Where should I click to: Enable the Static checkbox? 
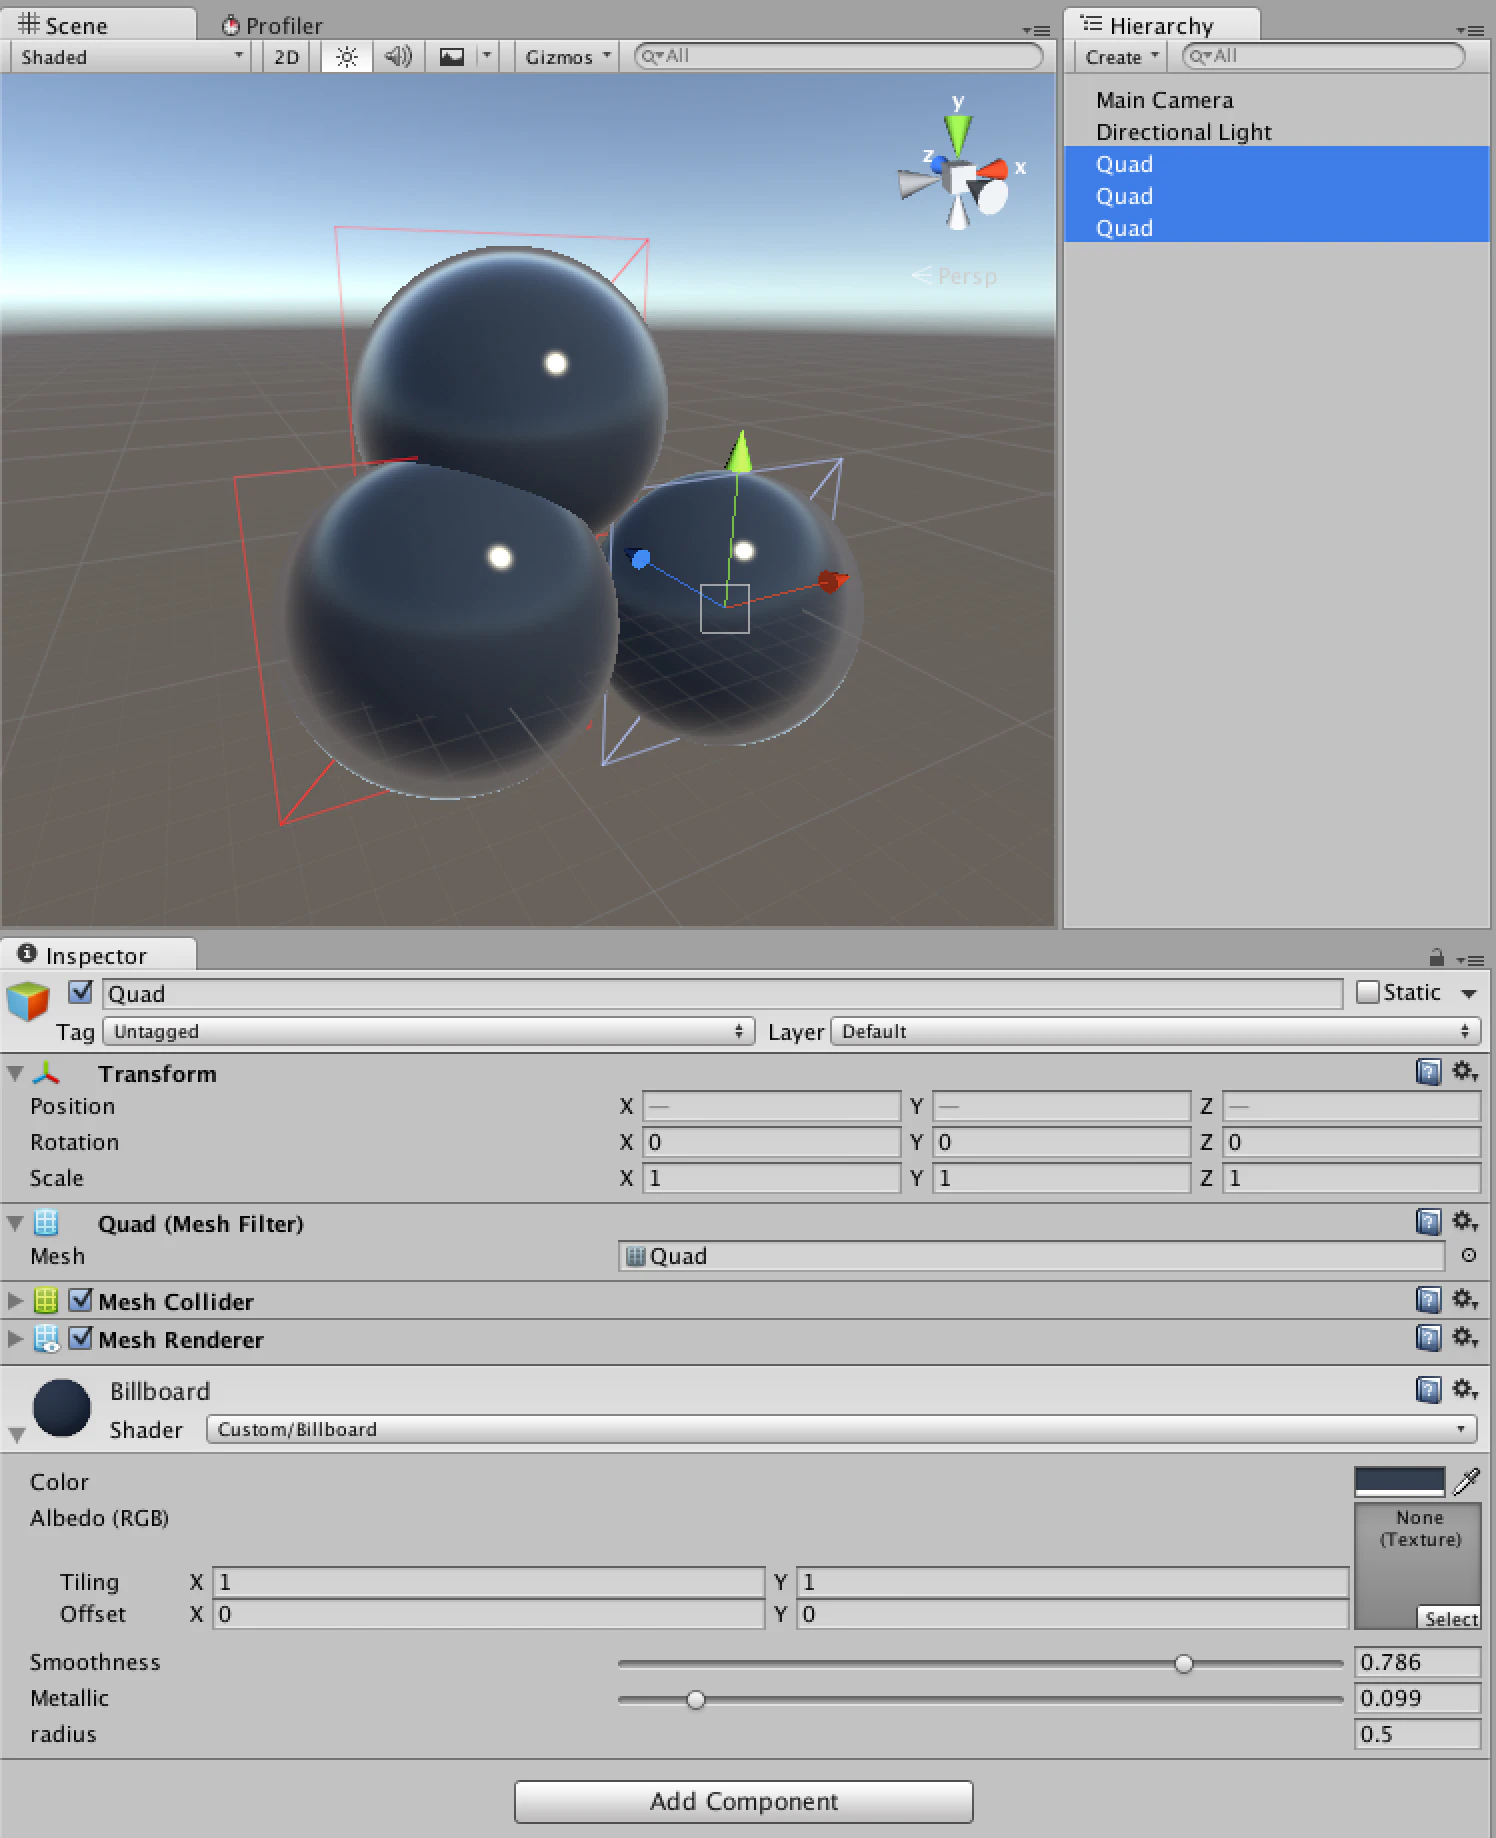[x=1368, y=992]
